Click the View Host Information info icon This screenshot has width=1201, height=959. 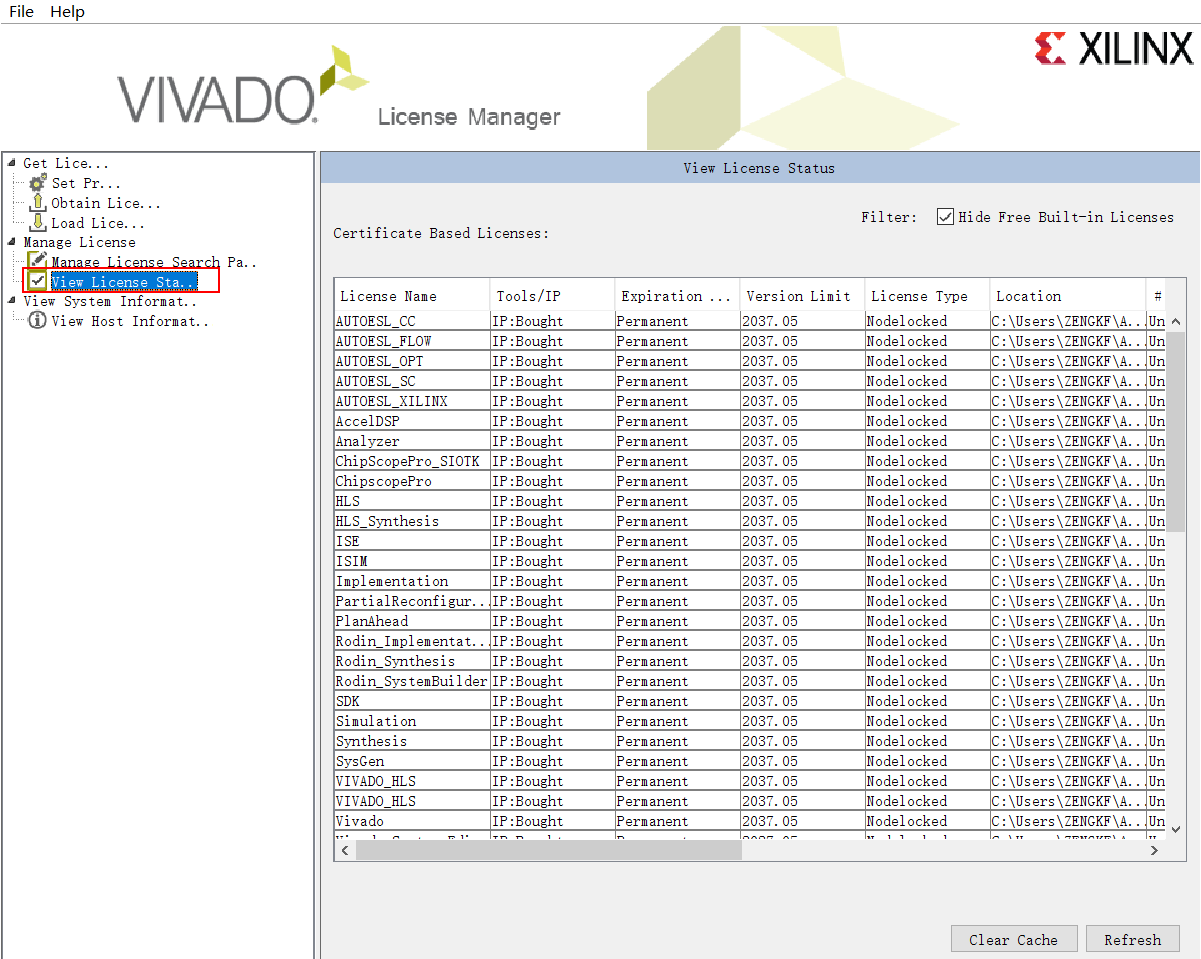[x=37, y=321]
